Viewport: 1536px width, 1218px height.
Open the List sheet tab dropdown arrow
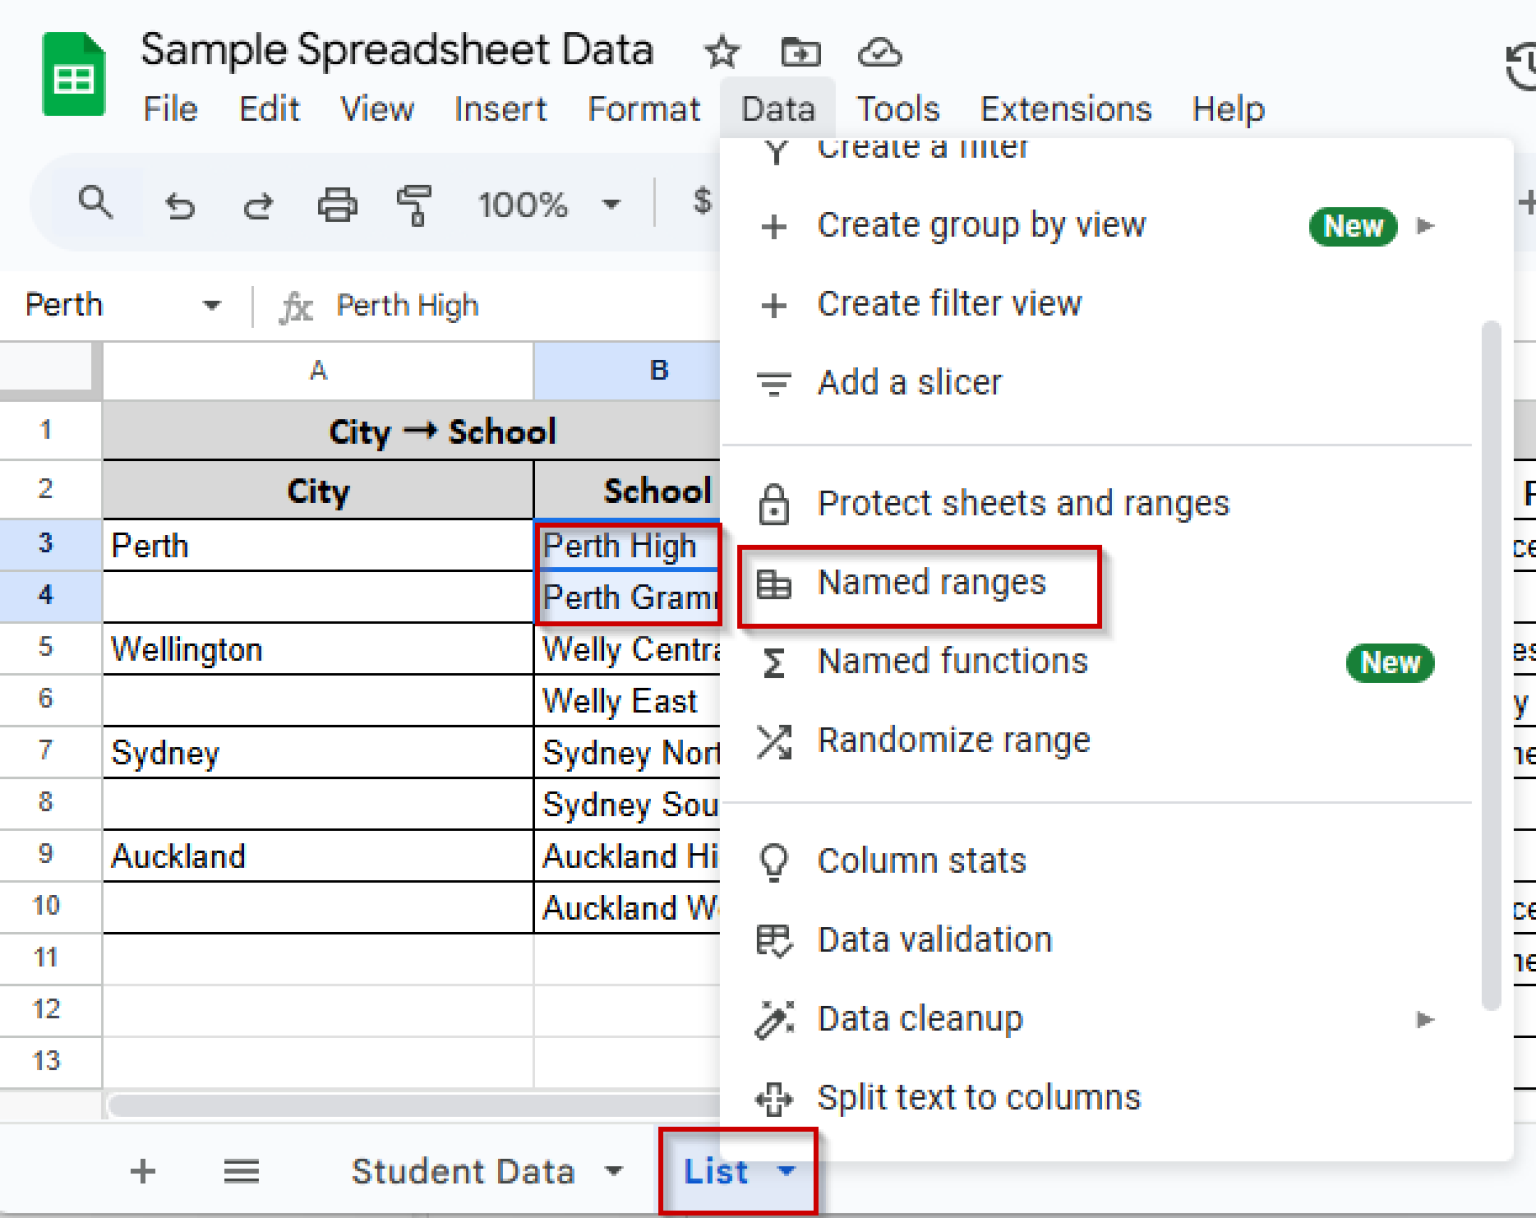(x=787, y=1171)
